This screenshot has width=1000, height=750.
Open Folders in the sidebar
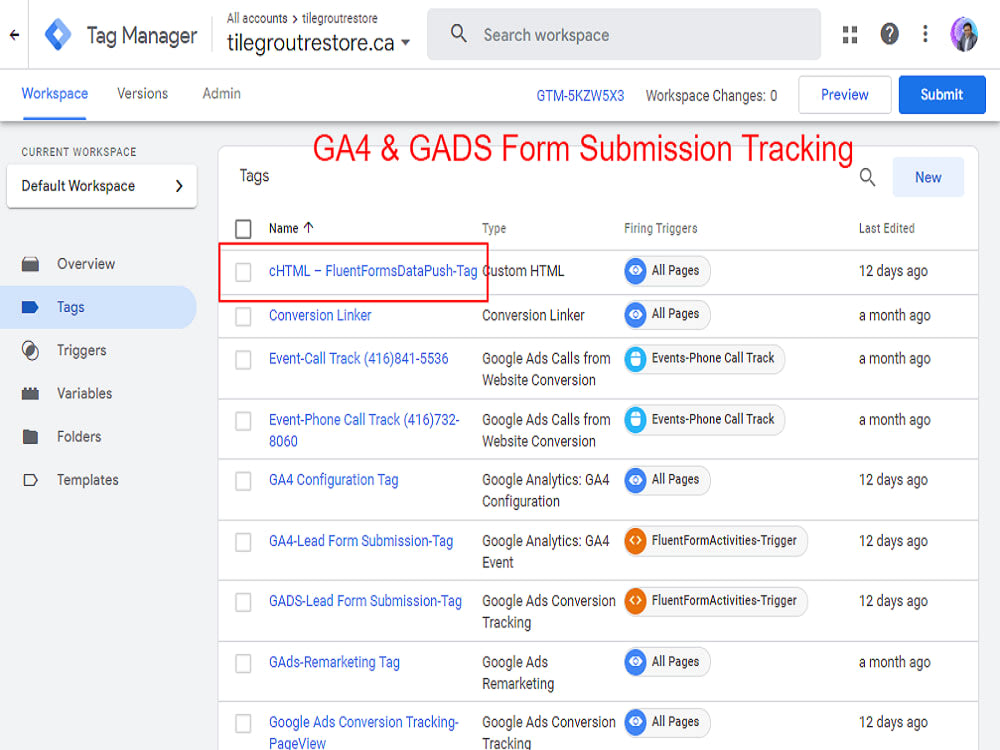tap(79, 437)
